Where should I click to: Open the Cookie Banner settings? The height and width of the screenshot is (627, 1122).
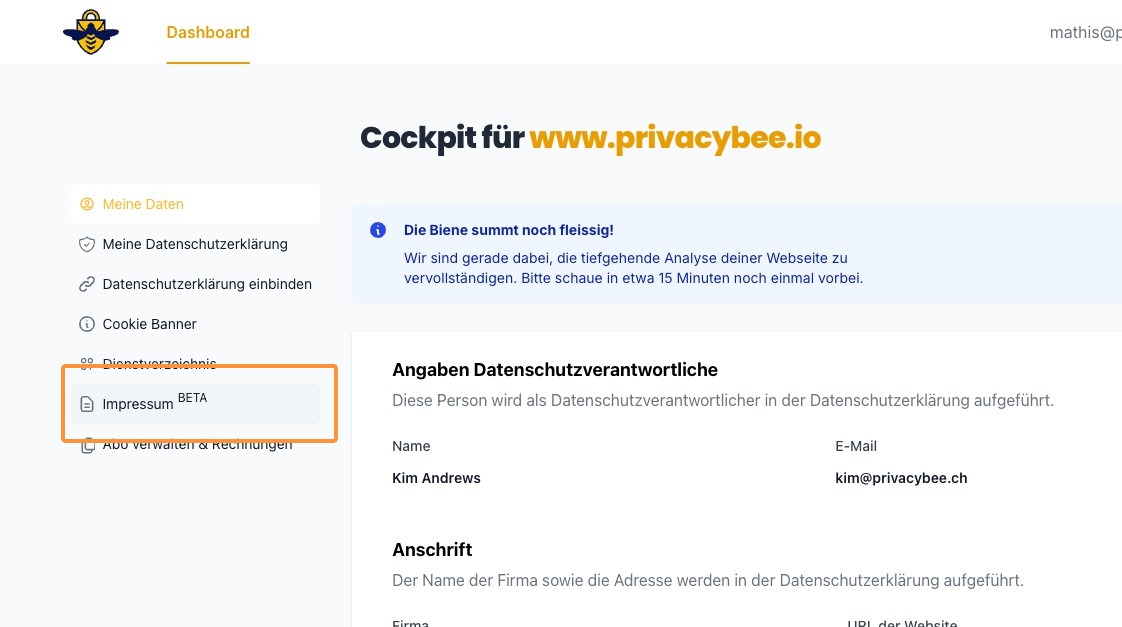149,324
